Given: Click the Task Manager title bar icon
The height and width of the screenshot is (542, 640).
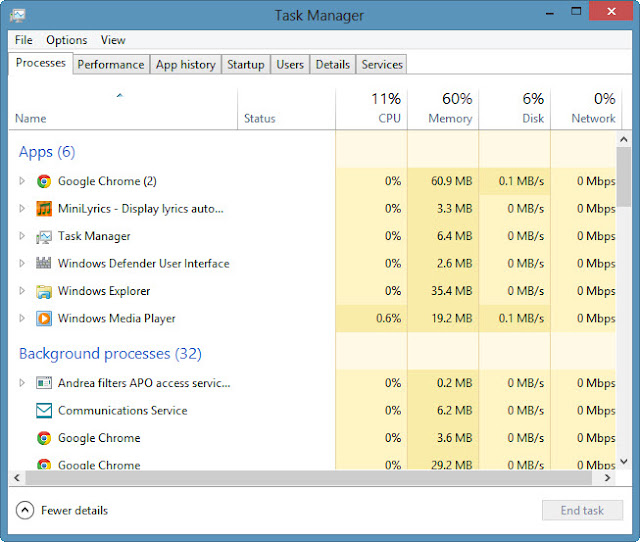Looking at the screenshot, I should [x=18, y=16].
